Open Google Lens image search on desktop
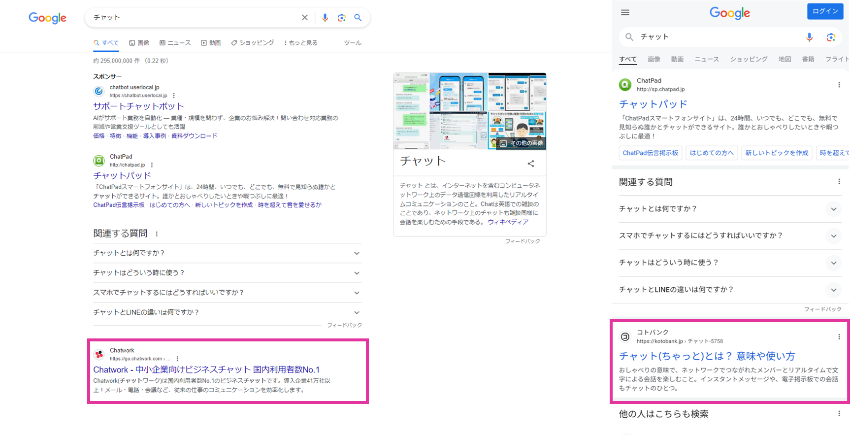This screenshot has width=850, height=435. click(341, 17)
